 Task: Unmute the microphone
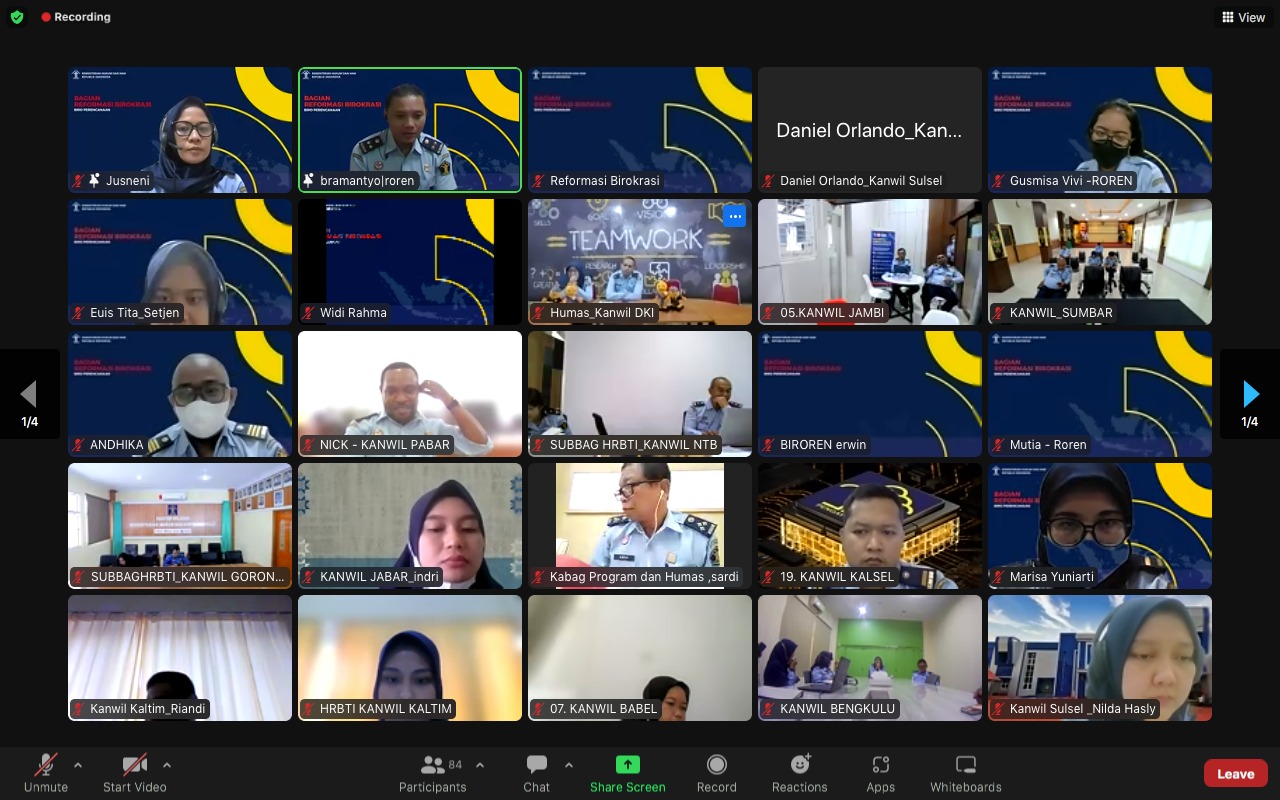click(x=46, y=772)
